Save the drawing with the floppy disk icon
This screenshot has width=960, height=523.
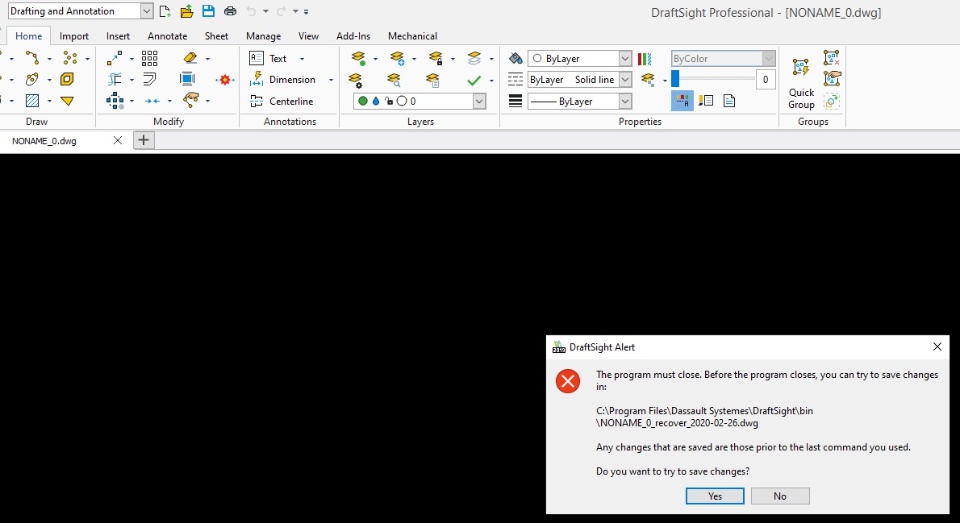pyautogui.click(x=208, y=11)
